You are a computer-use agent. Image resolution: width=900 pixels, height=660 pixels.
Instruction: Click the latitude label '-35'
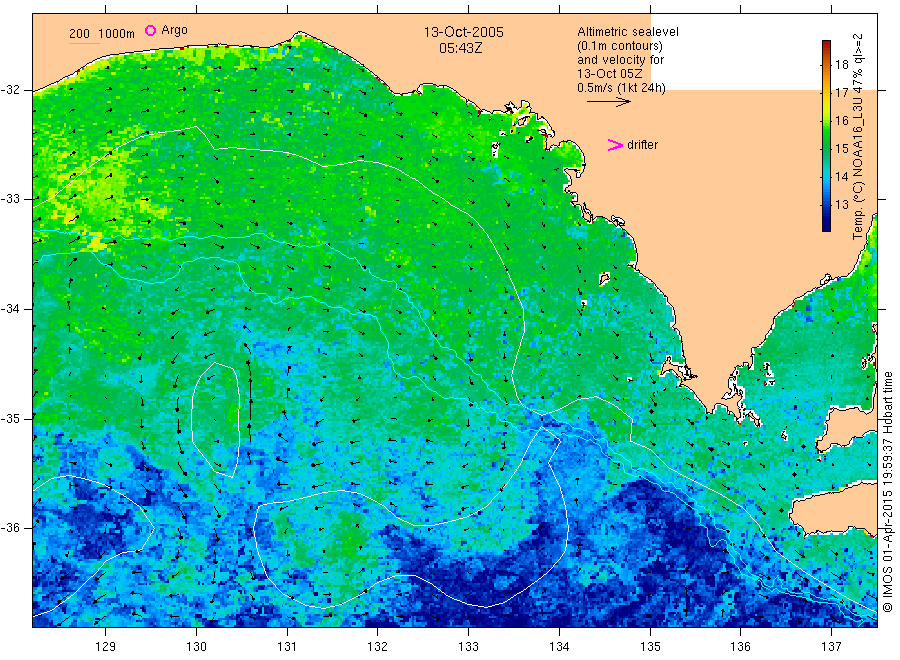10,418
